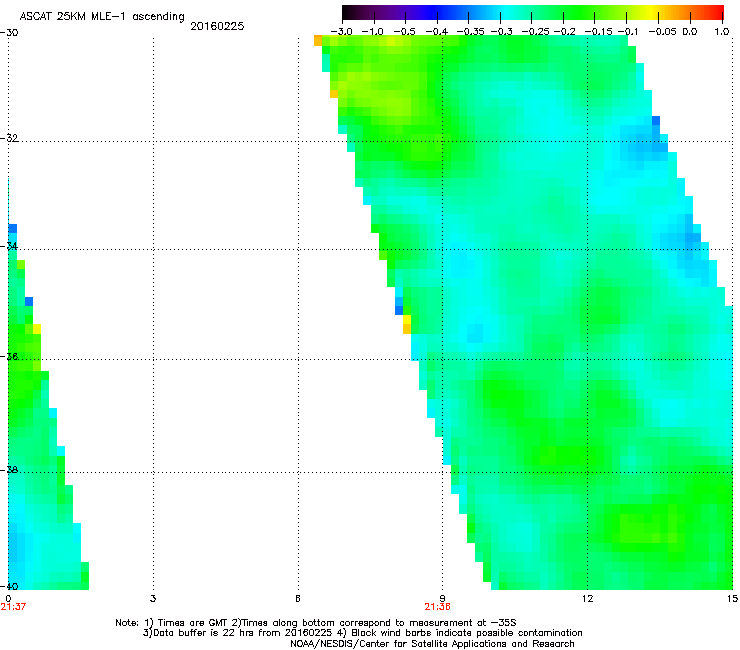Click the "-32" latitude axis label
Screen dimensions: 740x650
[x=9, y=138]
